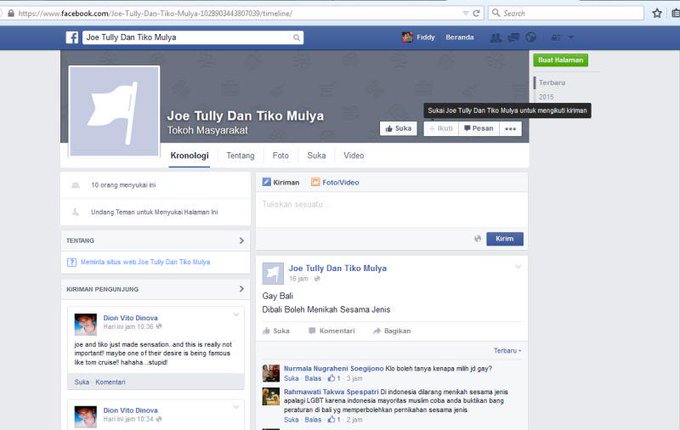Click the 16 jam timestamp
680x430 pixels.
[x=298, y=279]
